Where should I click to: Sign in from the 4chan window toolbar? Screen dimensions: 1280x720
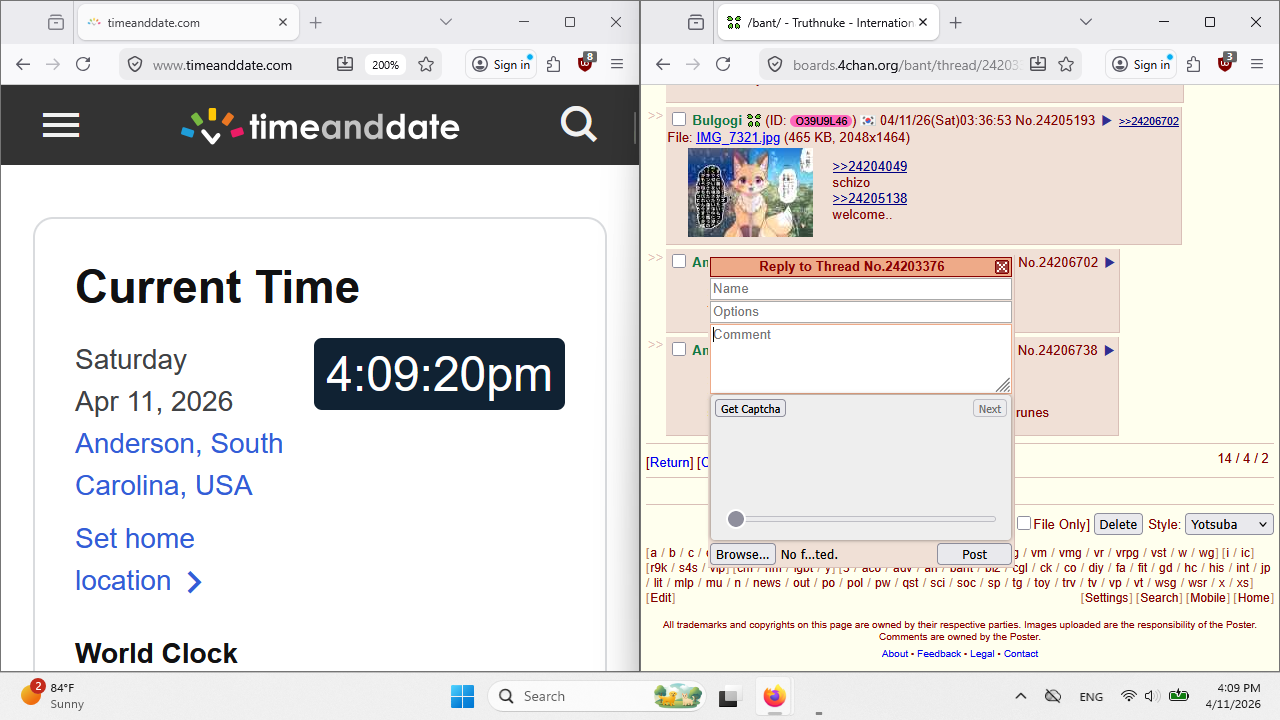[x=1141, y=64]
